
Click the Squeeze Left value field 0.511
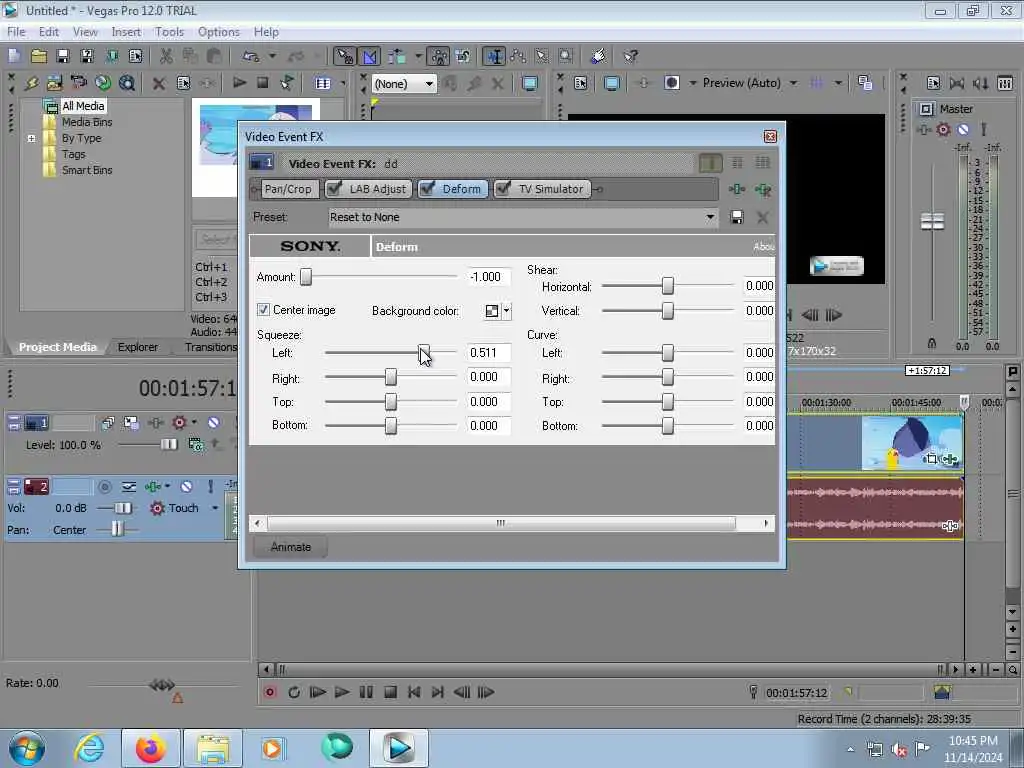(x=488, y=353)
